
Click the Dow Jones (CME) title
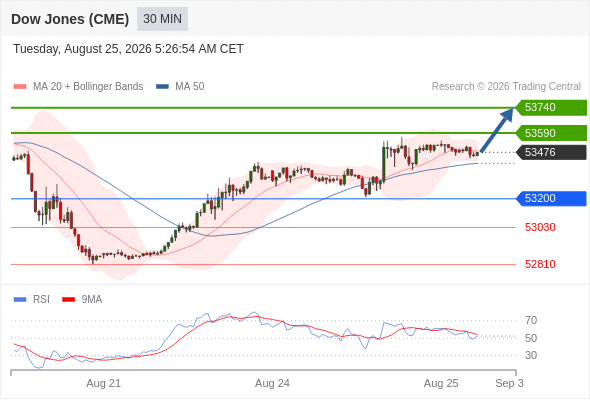coord(70,19)
